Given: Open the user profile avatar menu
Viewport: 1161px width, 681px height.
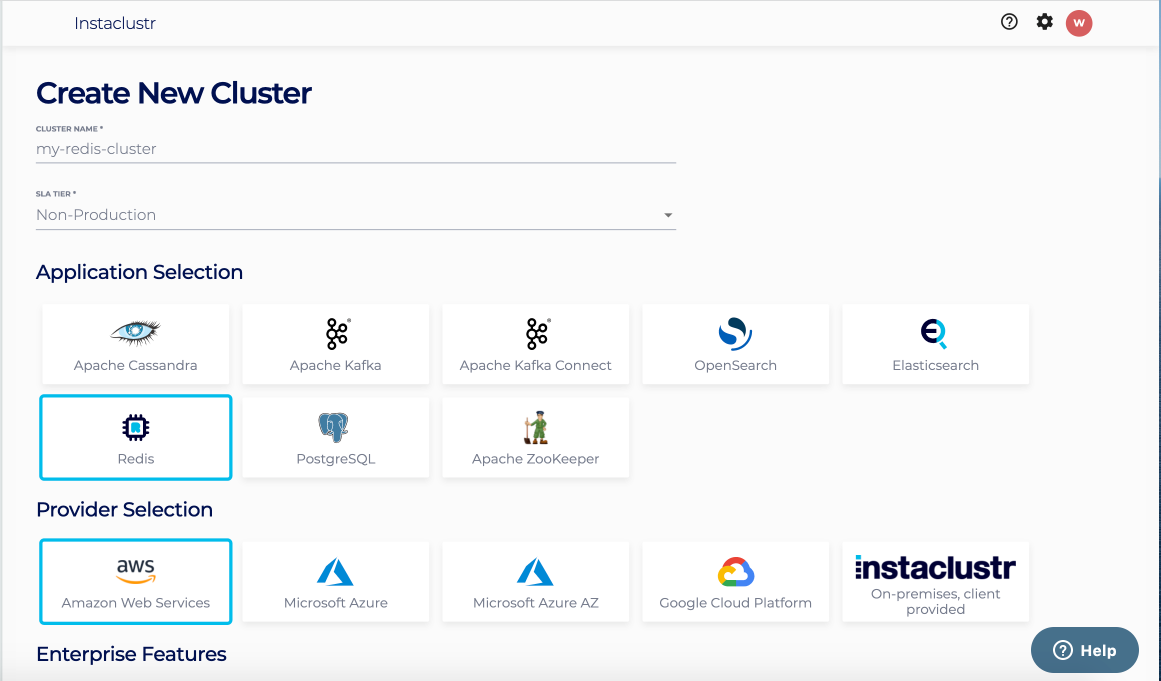Looking at the screenshot, I should point(1079,22).
